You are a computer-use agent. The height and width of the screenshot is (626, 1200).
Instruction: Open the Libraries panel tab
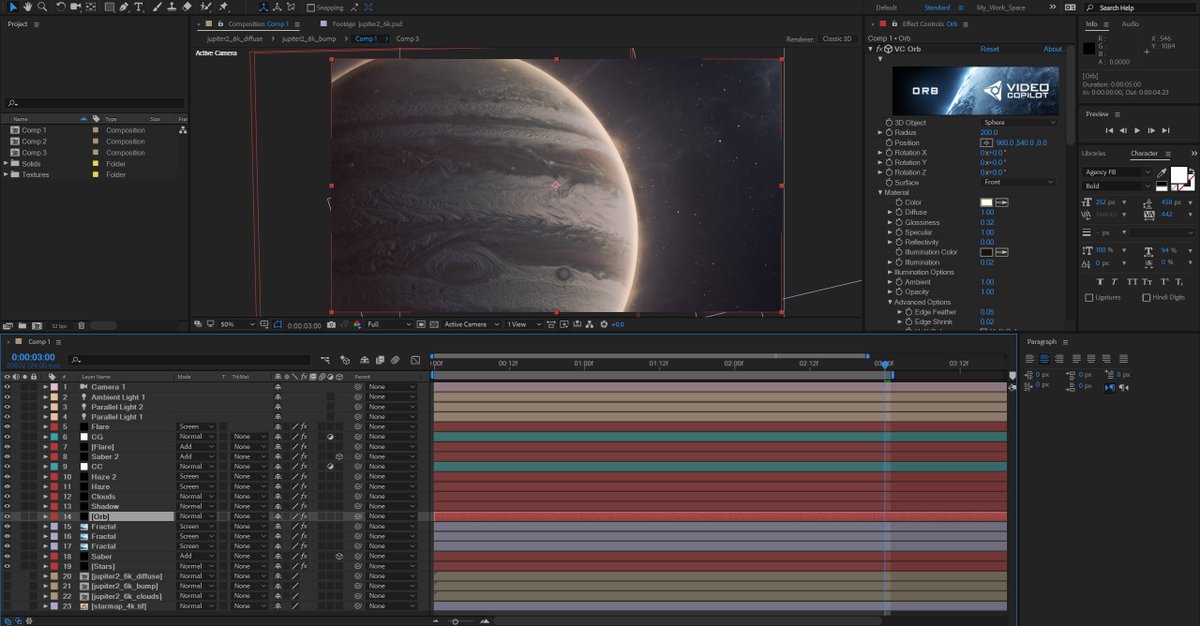tap(1094, 153)
